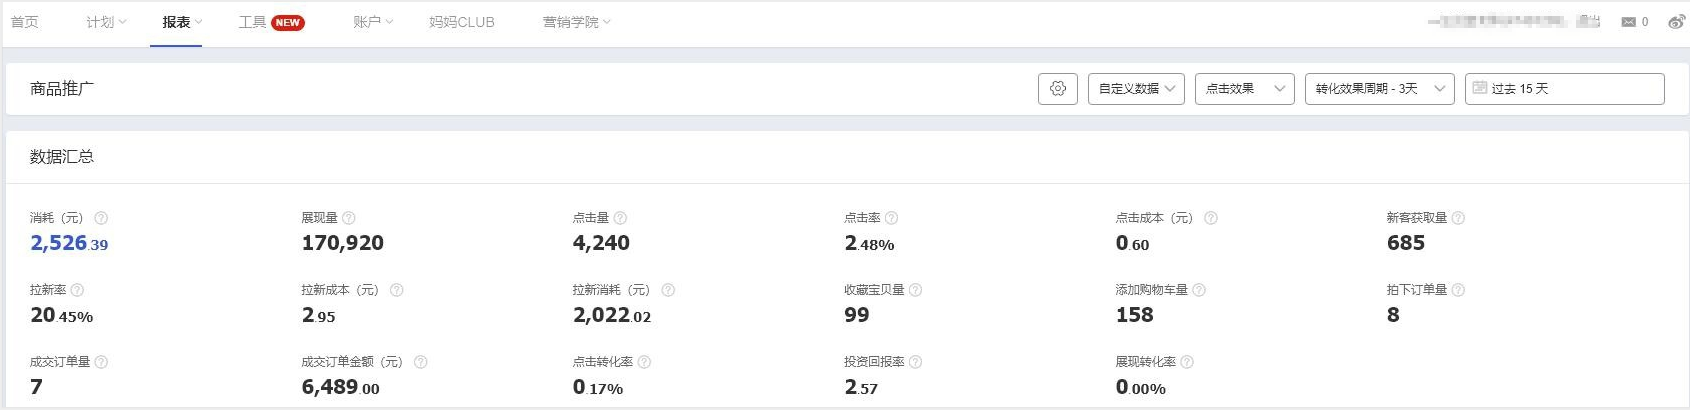Click the help icon beside 新客获取量

click(1458, 218)
